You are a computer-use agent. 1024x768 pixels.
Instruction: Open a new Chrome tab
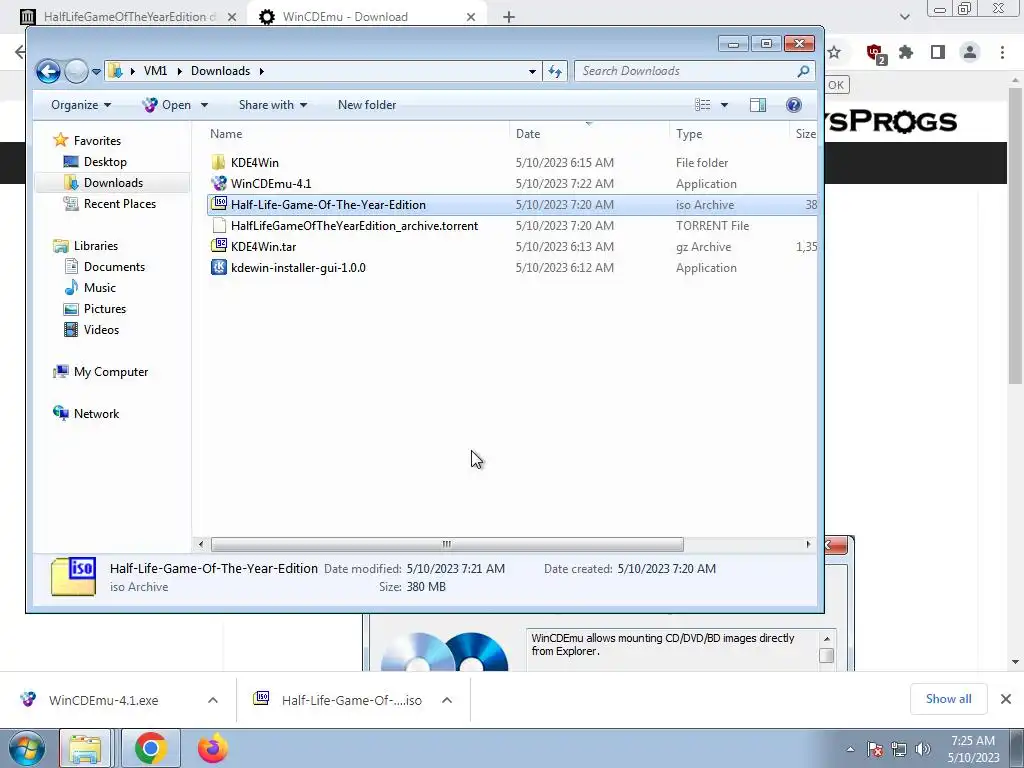click(509, 17)
